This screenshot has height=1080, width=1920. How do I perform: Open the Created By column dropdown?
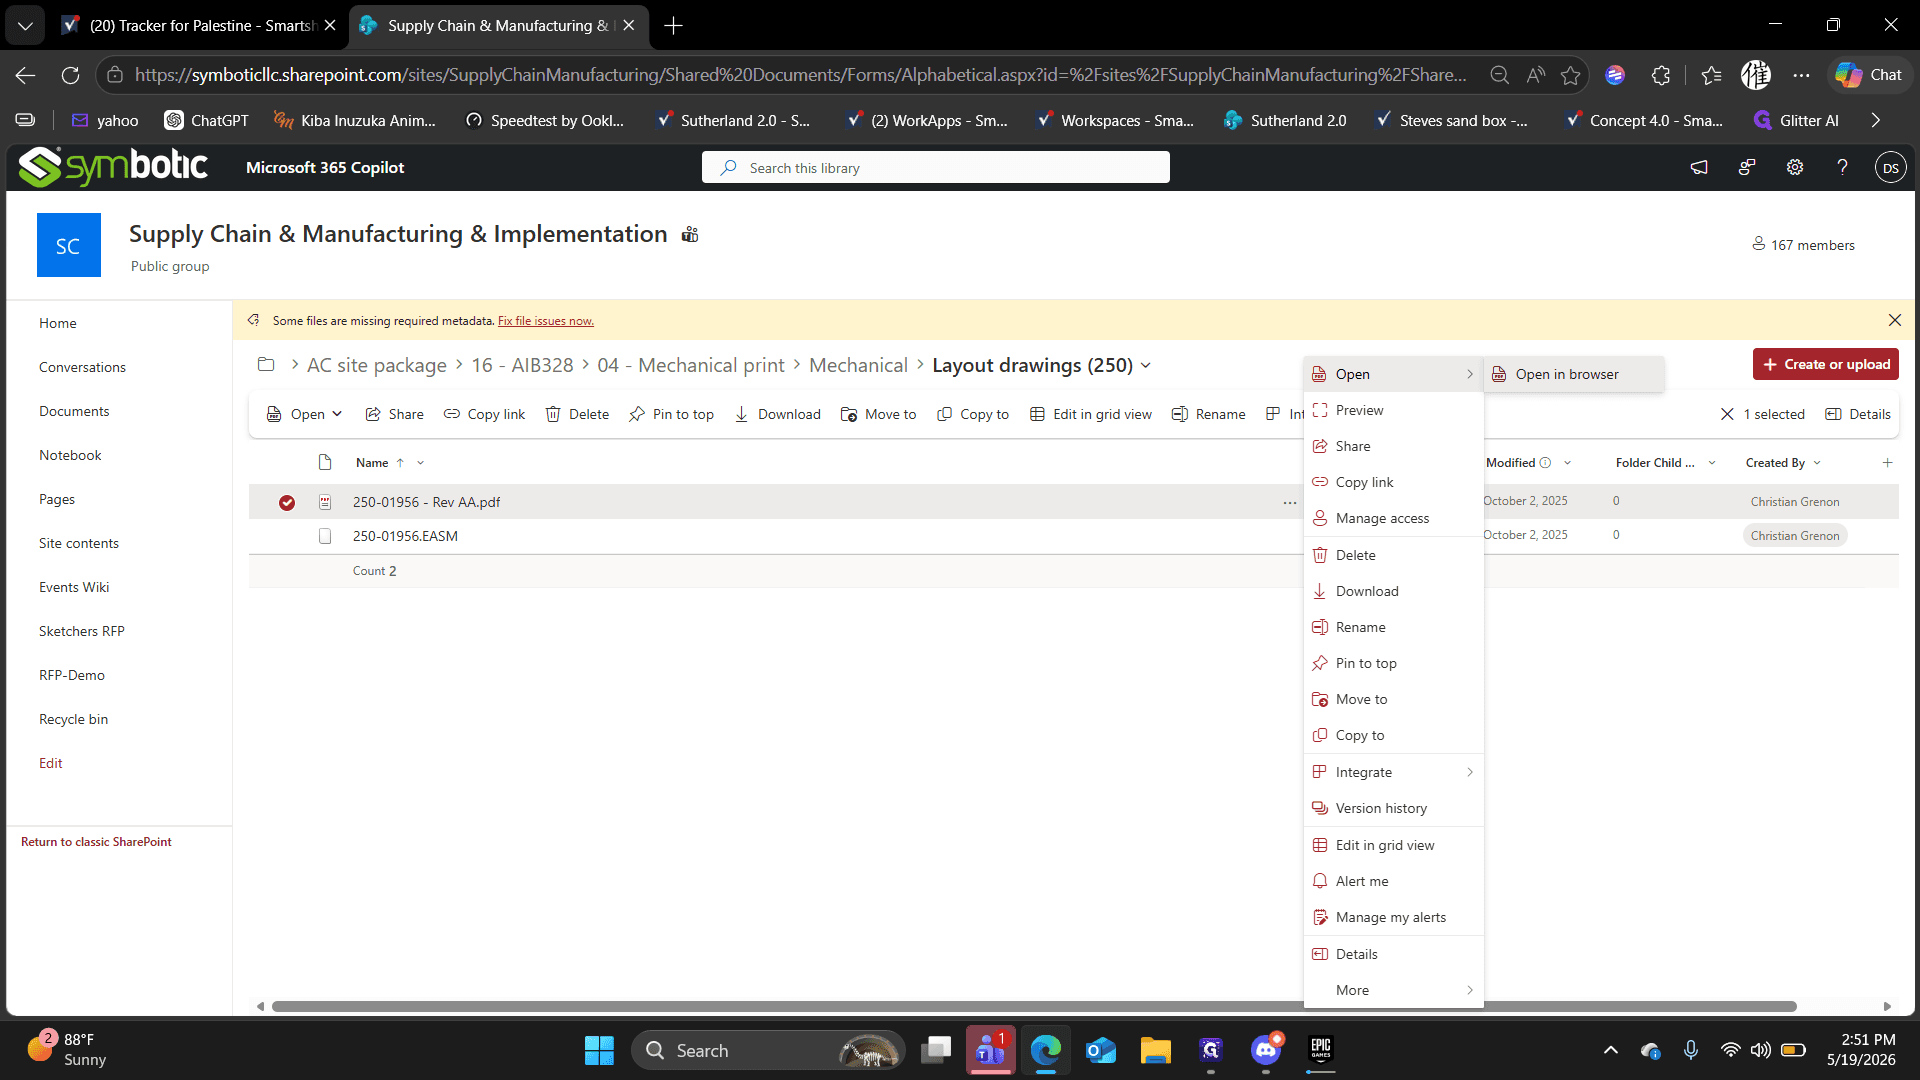pyautogui.click(x=1817, y=463)
